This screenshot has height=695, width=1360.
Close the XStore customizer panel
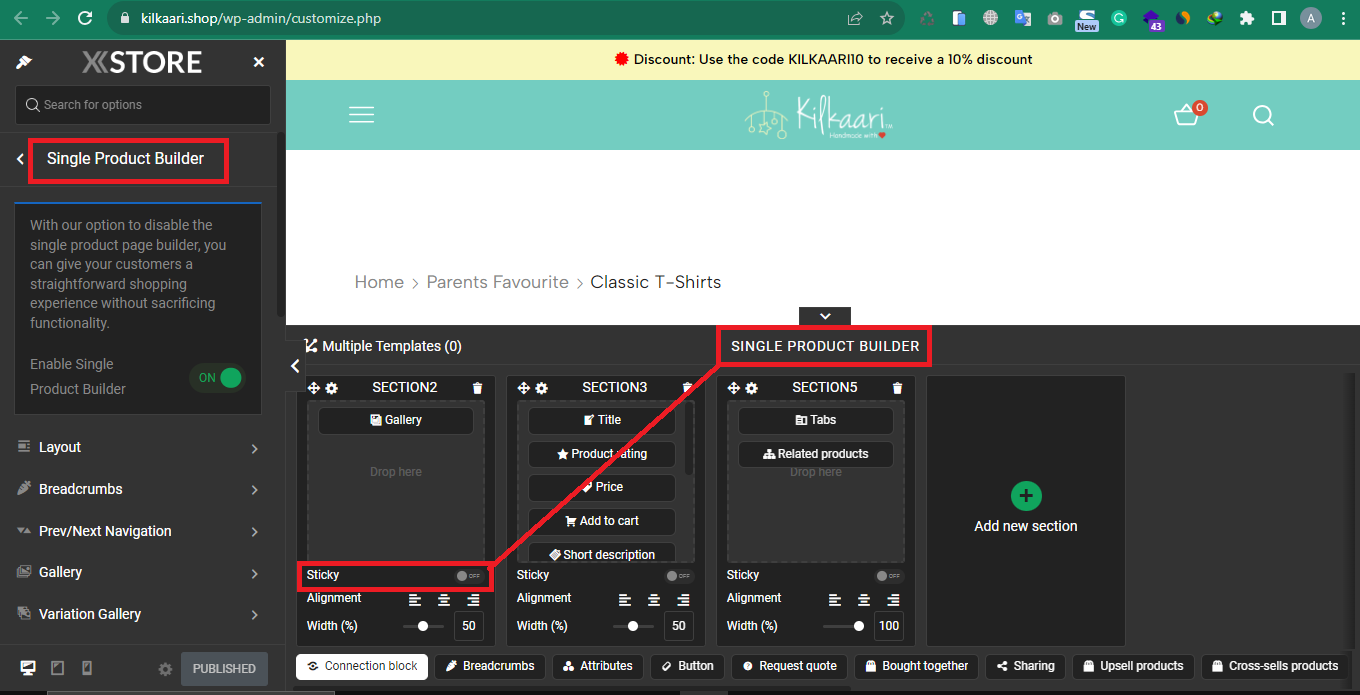click(259, 62)
